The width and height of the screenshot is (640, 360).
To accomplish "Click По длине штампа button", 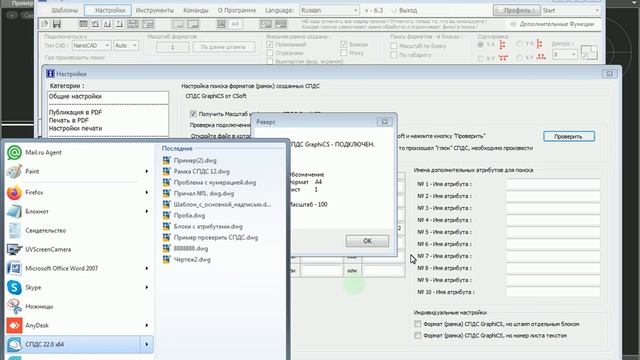I will 223,47.
